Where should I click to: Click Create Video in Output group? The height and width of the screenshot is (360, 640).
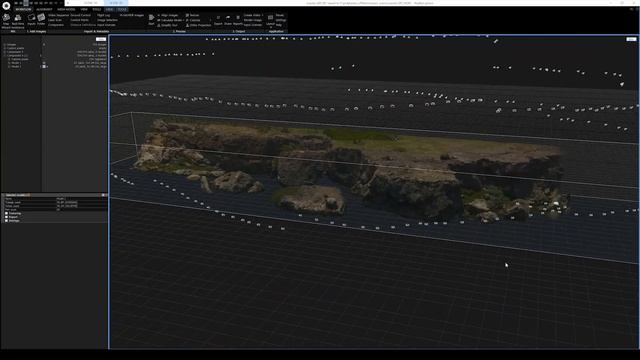click(x=253, y=15)
